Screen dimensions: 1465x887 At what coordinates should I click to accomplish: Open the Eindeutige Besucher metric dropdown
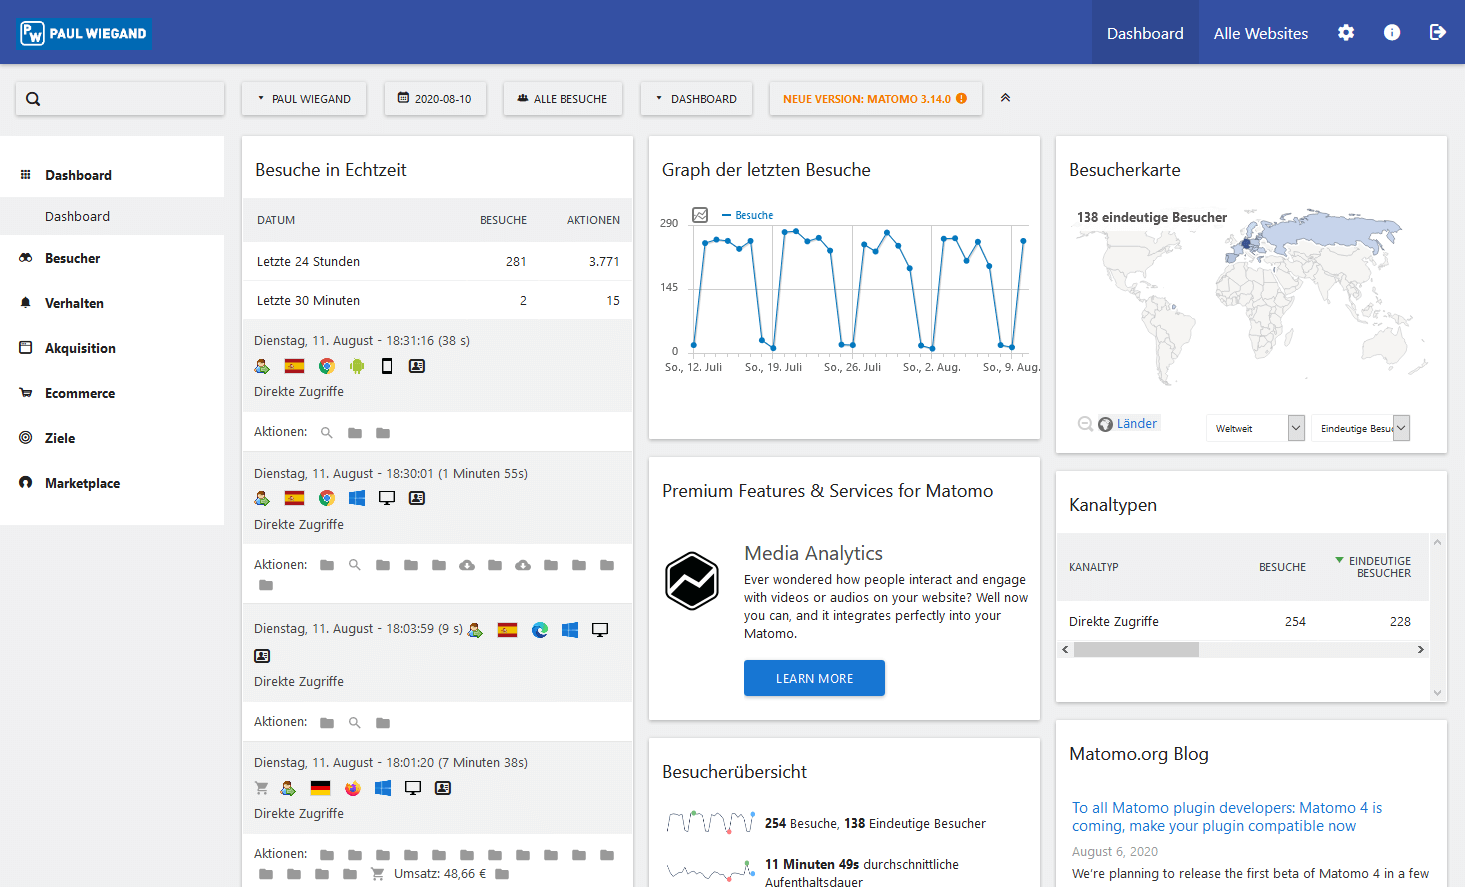pos(1360,428)
